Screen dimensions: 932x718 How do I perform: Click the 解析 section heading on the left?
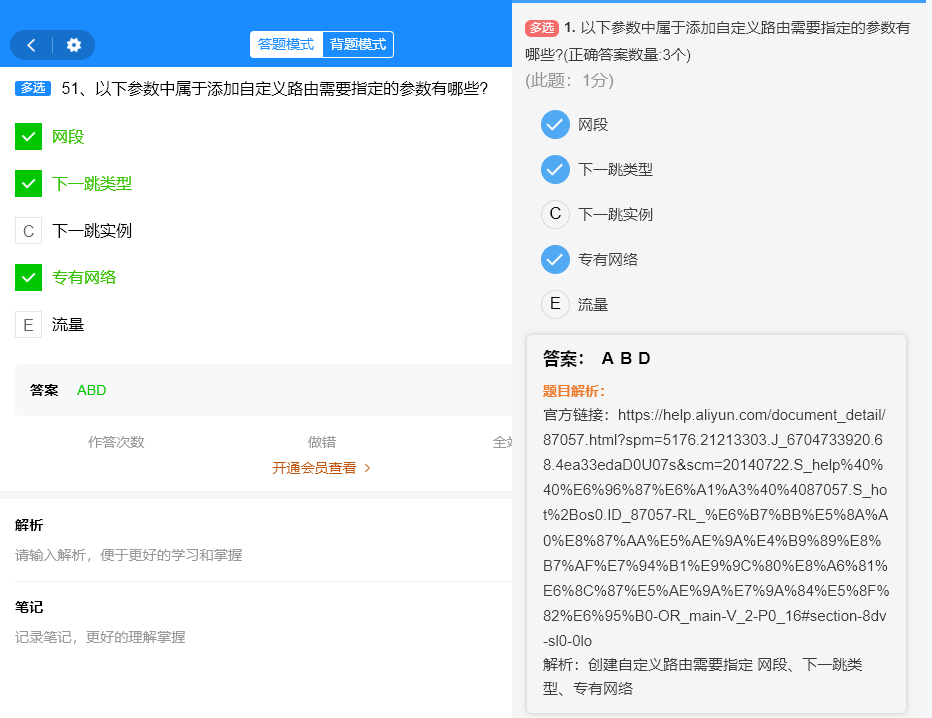coord(29,525)
